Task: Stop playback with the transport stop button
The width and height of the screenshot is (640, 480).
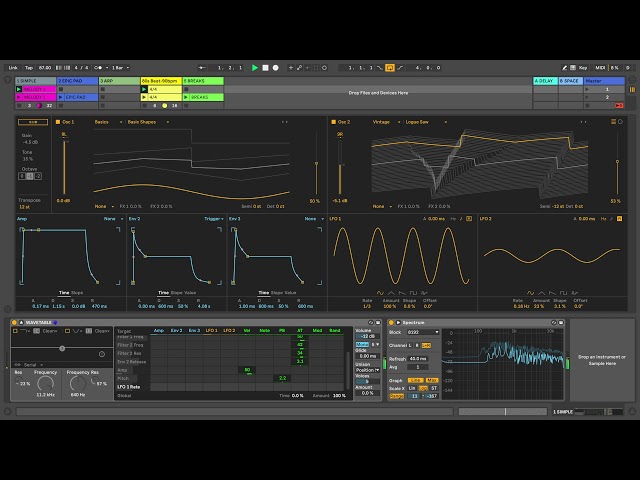Action: [x=265, y=68]
